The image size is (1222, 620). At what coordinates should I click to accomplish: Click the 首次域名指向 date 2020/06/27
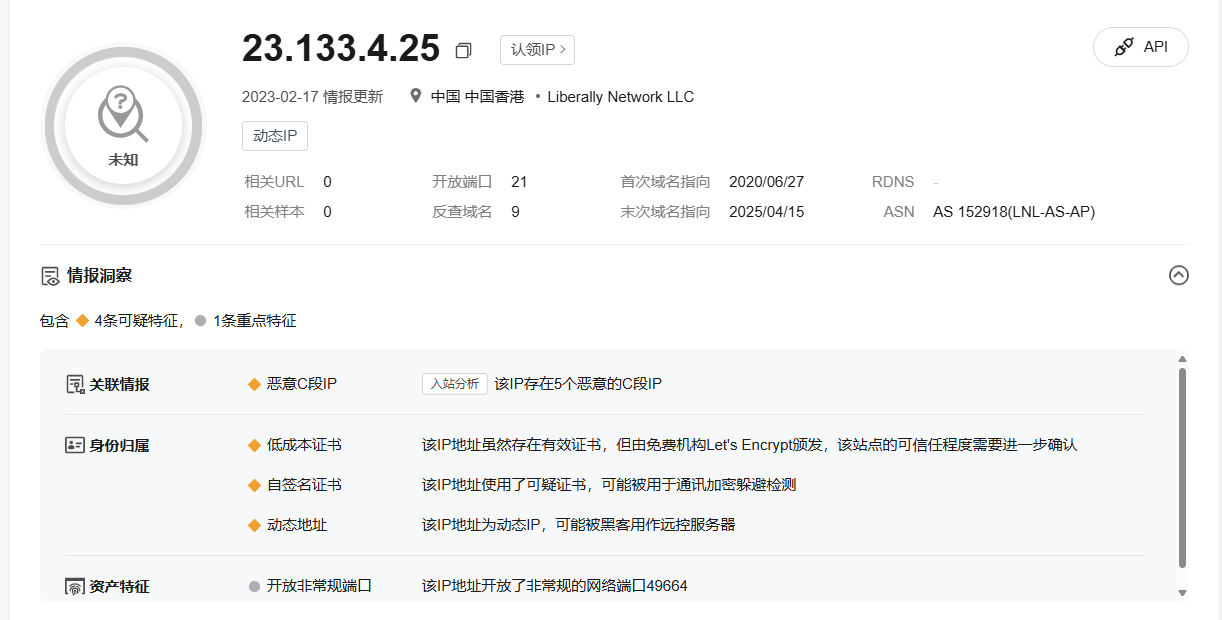point(767,182)
